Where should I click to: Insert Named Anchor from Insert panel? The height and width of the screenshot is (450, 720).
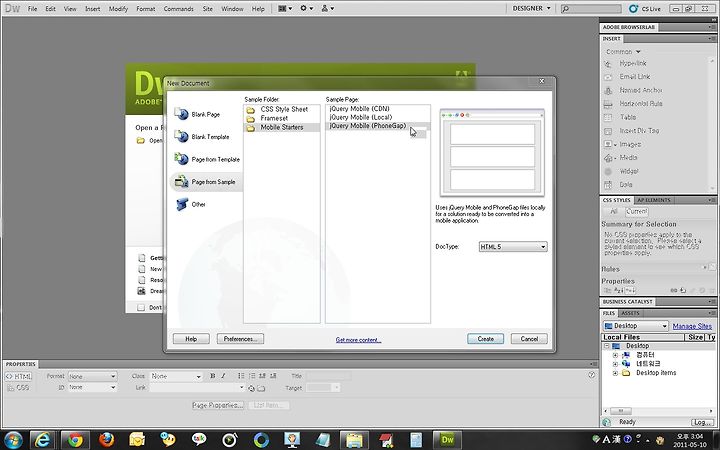coord(641,90)
